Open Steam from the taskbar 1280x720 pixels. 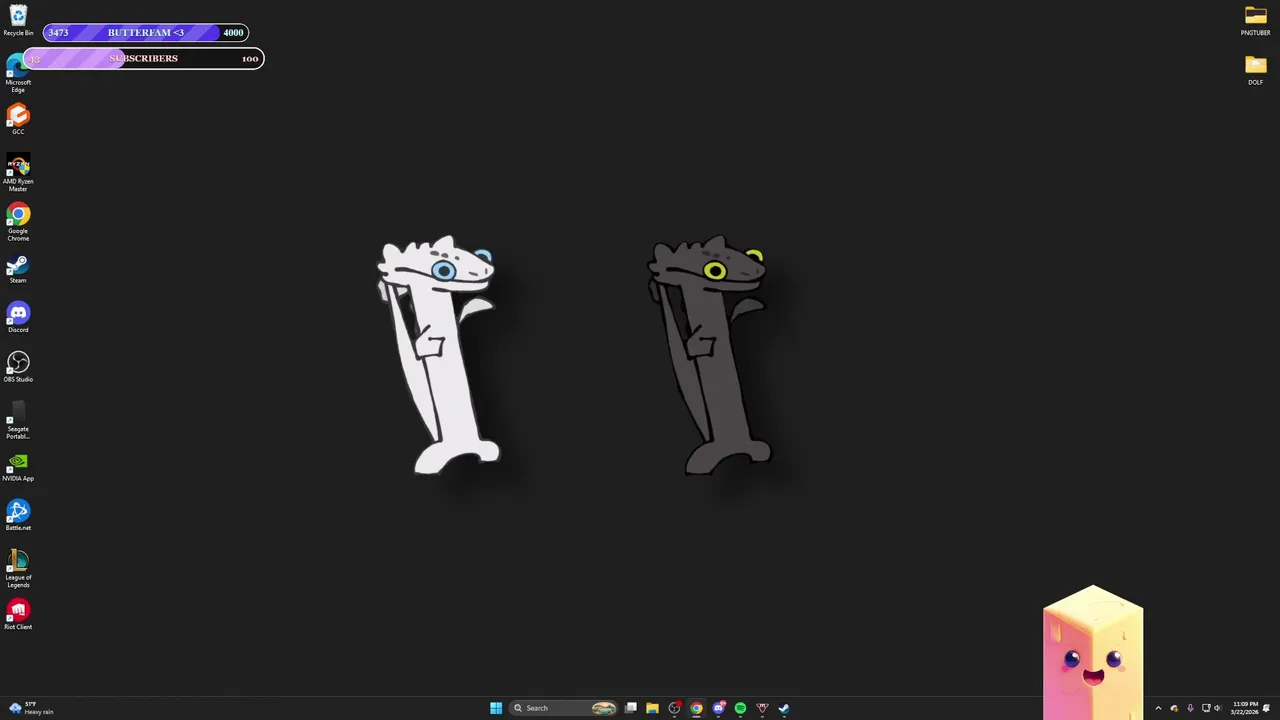tap(784, 708)
